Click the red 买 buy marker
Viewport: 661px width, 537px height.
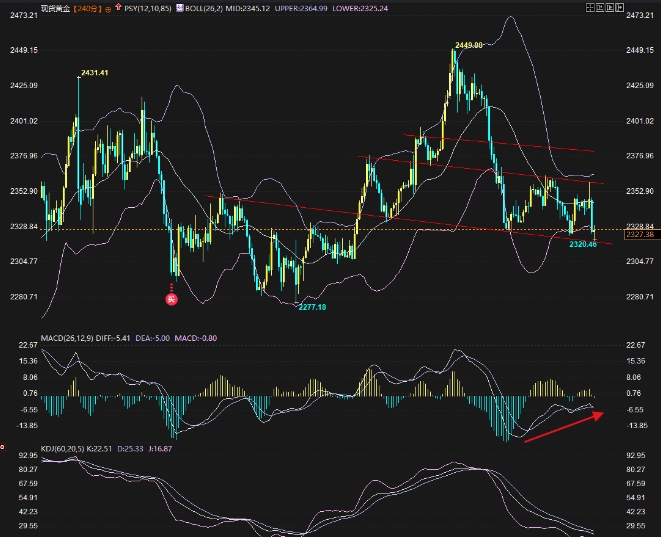171,299
